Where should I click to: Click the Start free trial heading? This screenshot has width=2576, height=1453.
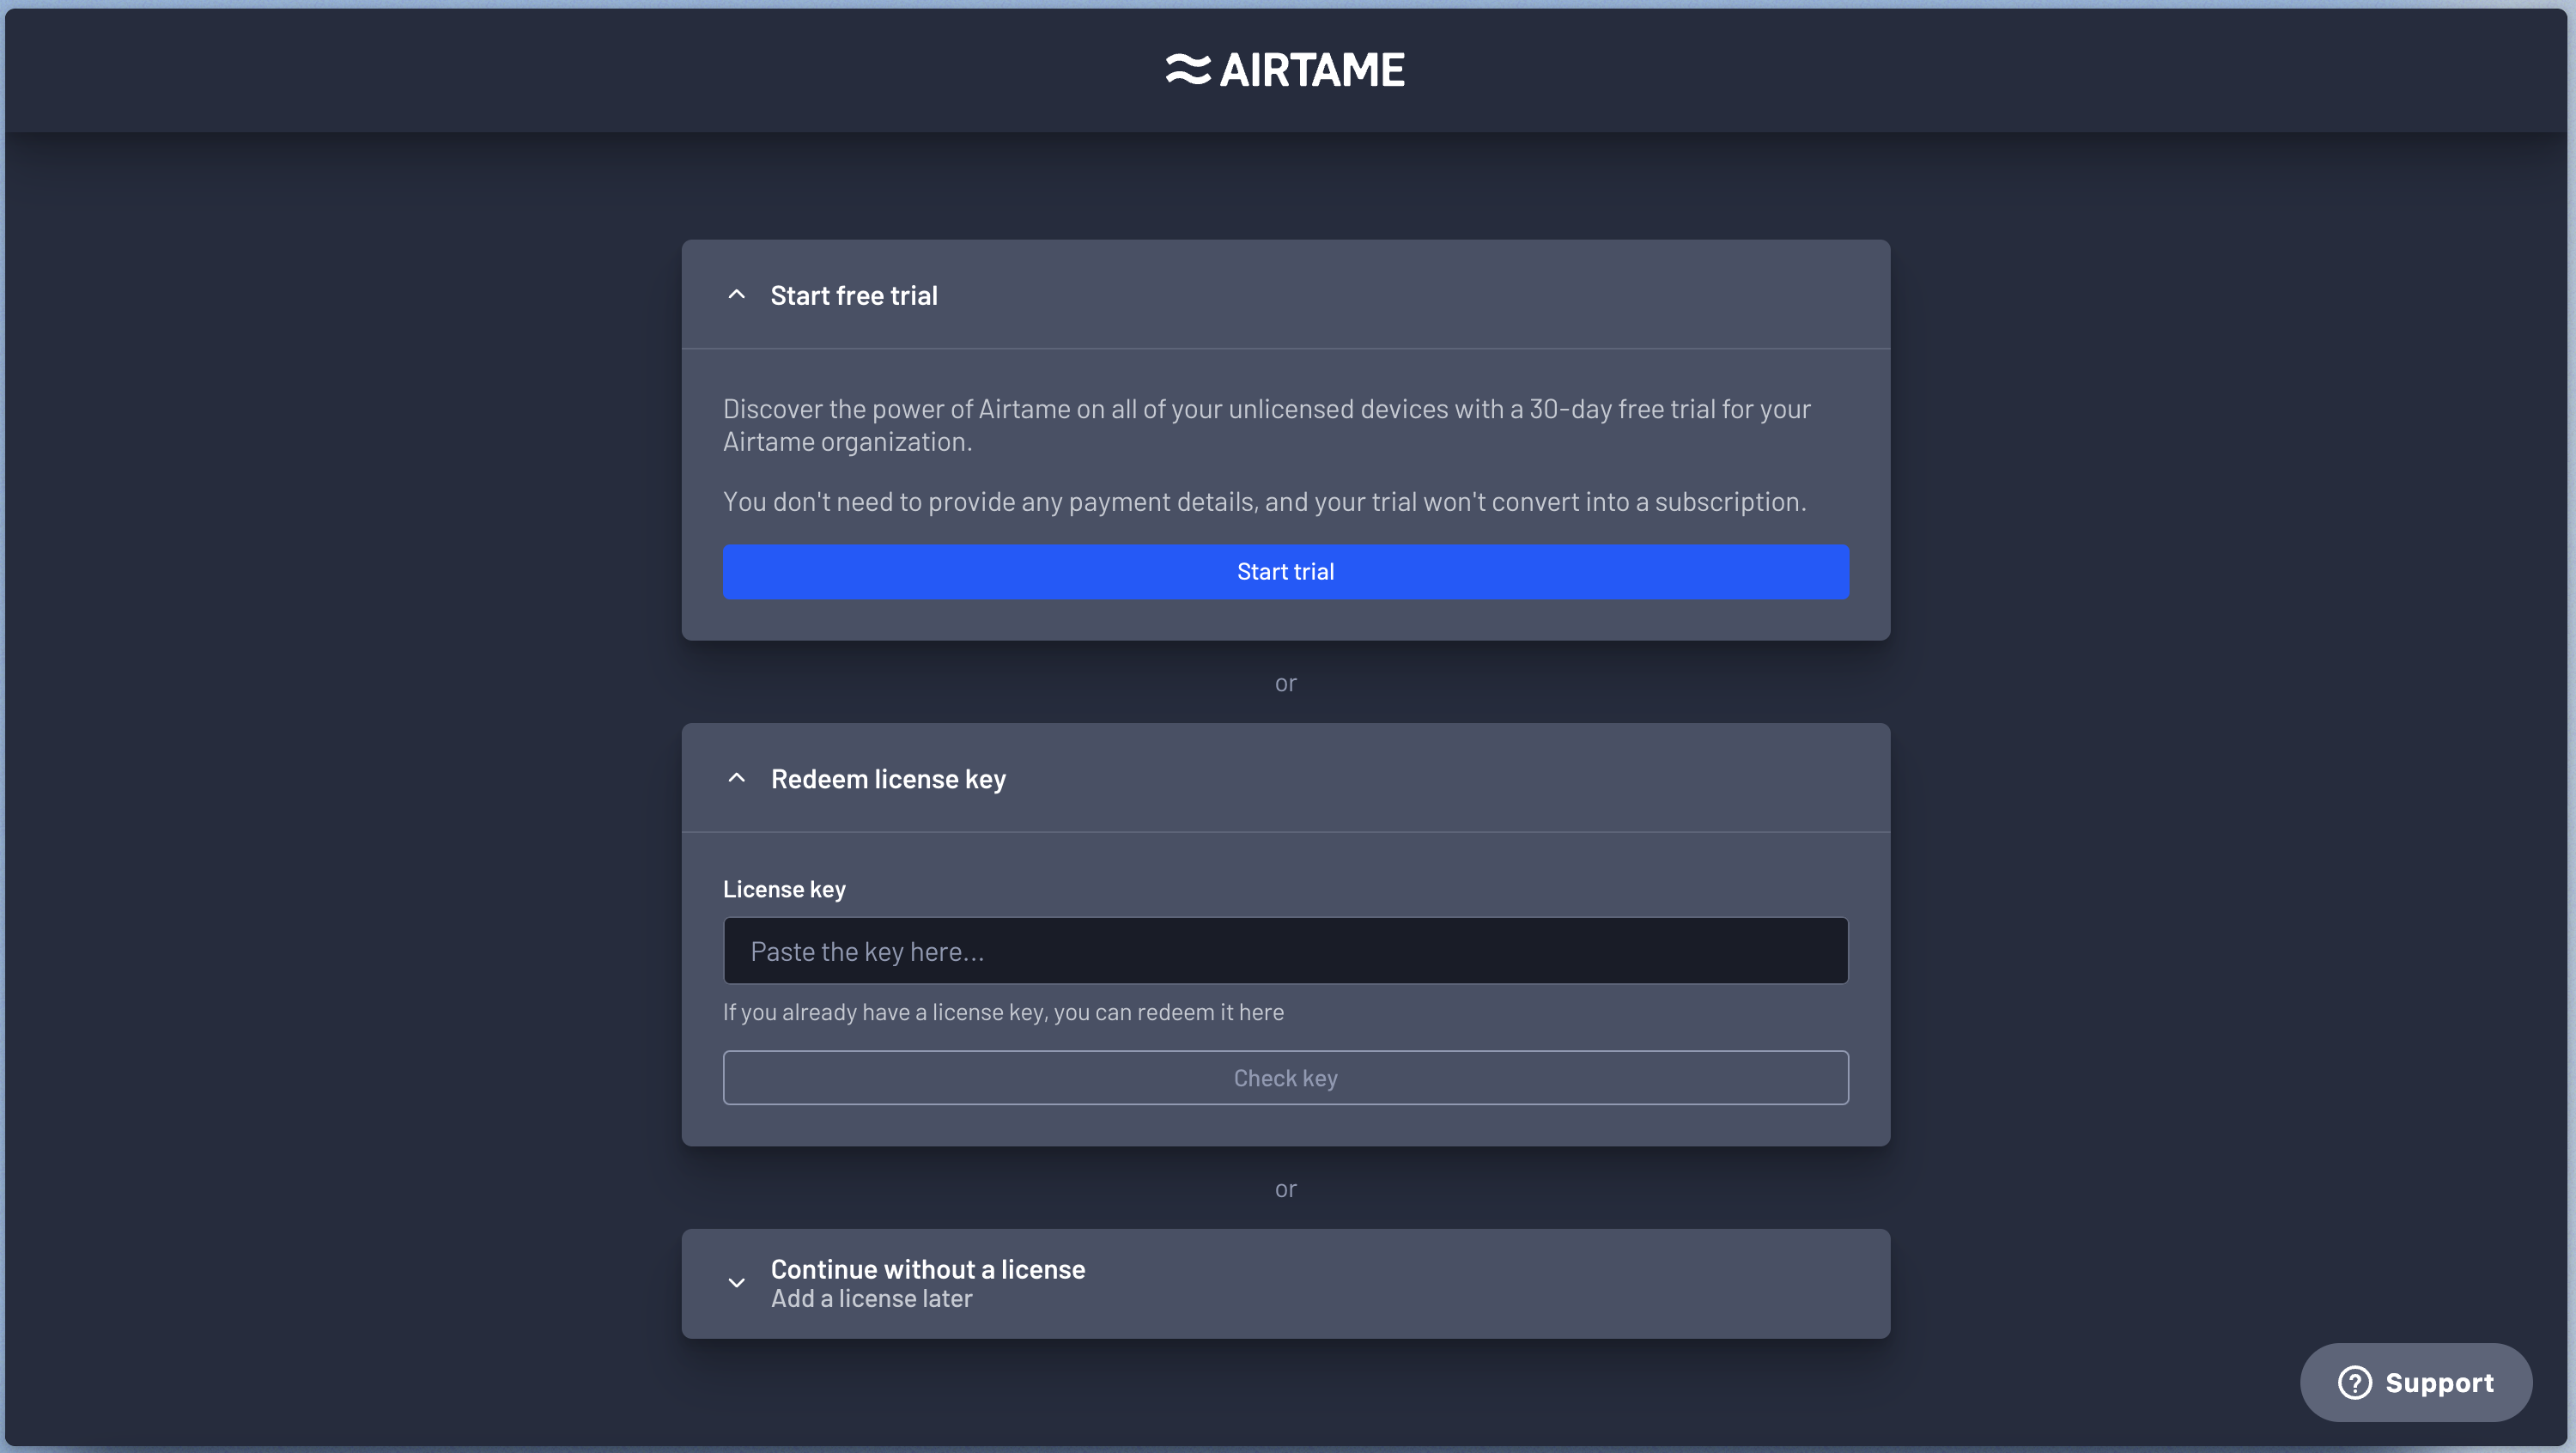pyautogui.click(x=854, y=296)
